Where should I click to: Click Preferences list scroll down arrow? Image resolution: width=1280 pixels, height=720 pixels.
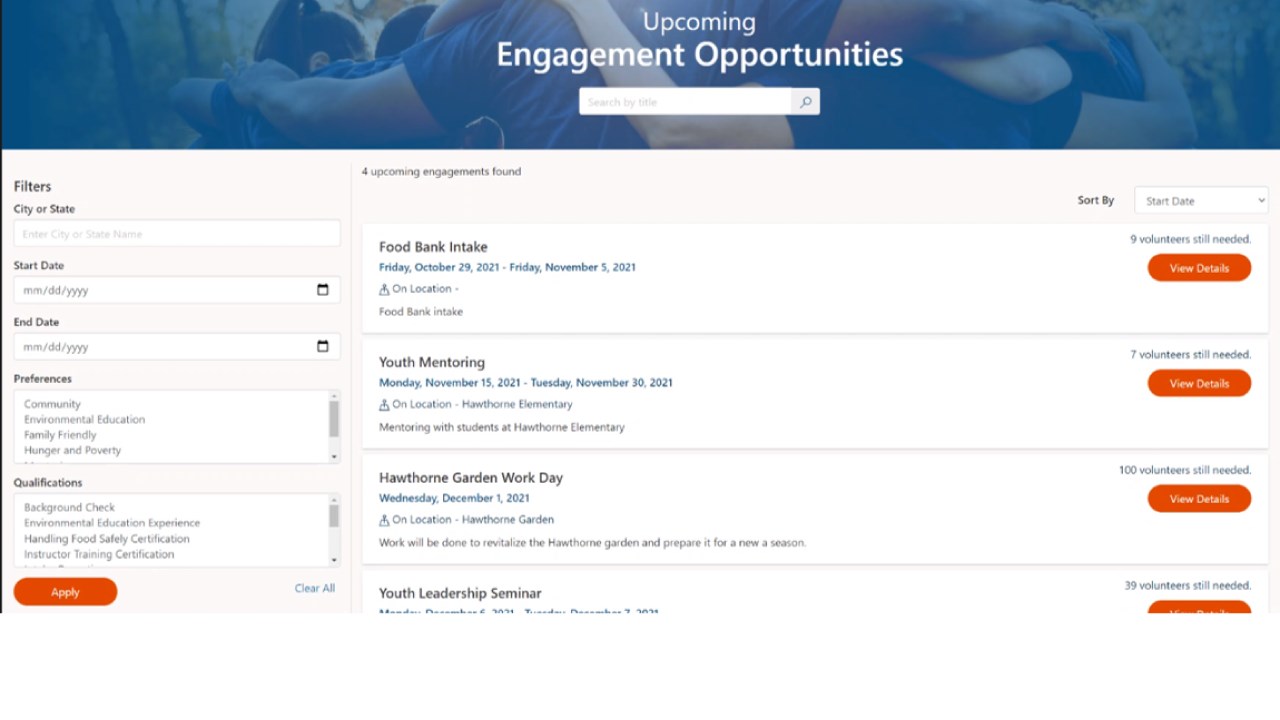334,457
